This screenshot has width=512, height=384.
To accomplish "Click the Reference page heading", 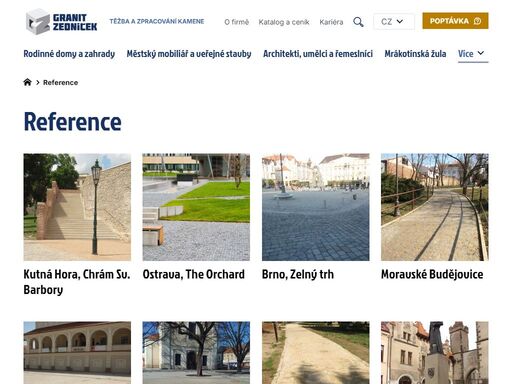I will [72, 122].
